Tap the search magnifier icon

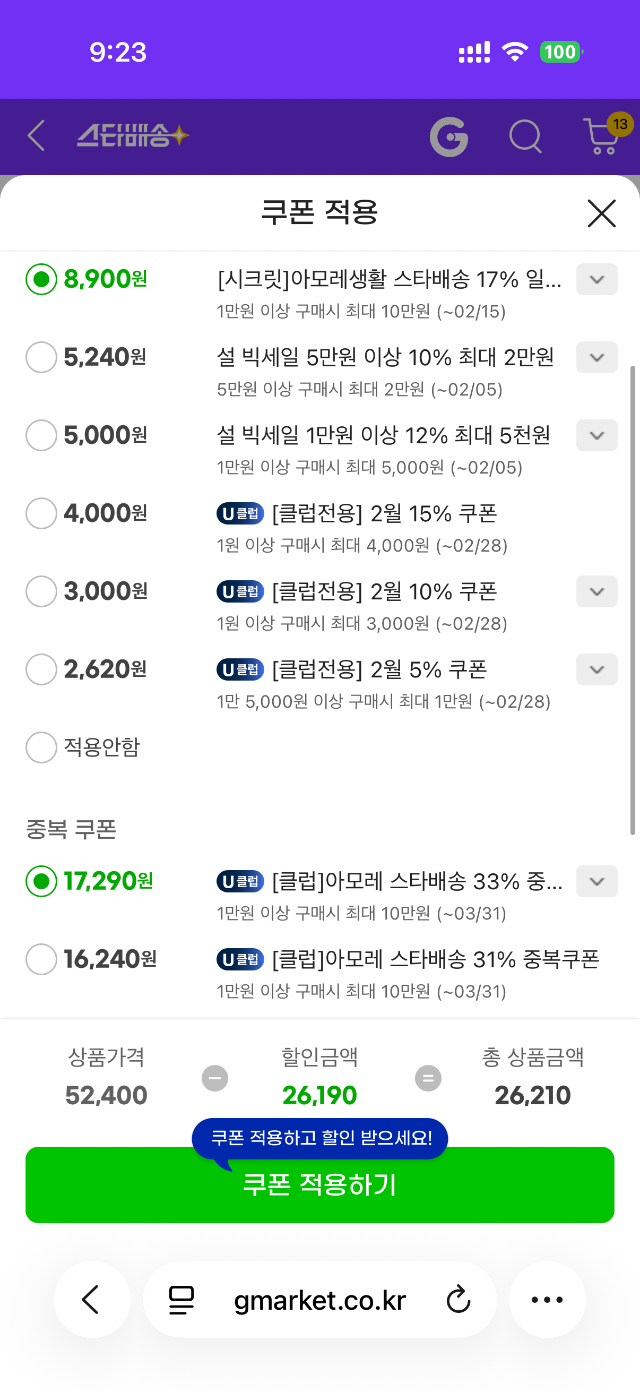click(525, 136)
